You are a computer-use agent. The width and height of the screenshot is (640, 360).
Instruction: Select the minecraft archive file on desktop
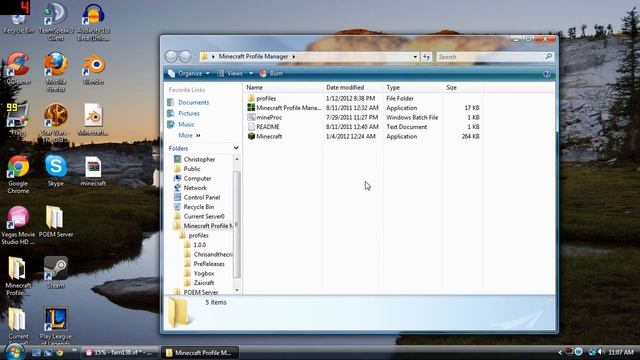tap(93, 171)
